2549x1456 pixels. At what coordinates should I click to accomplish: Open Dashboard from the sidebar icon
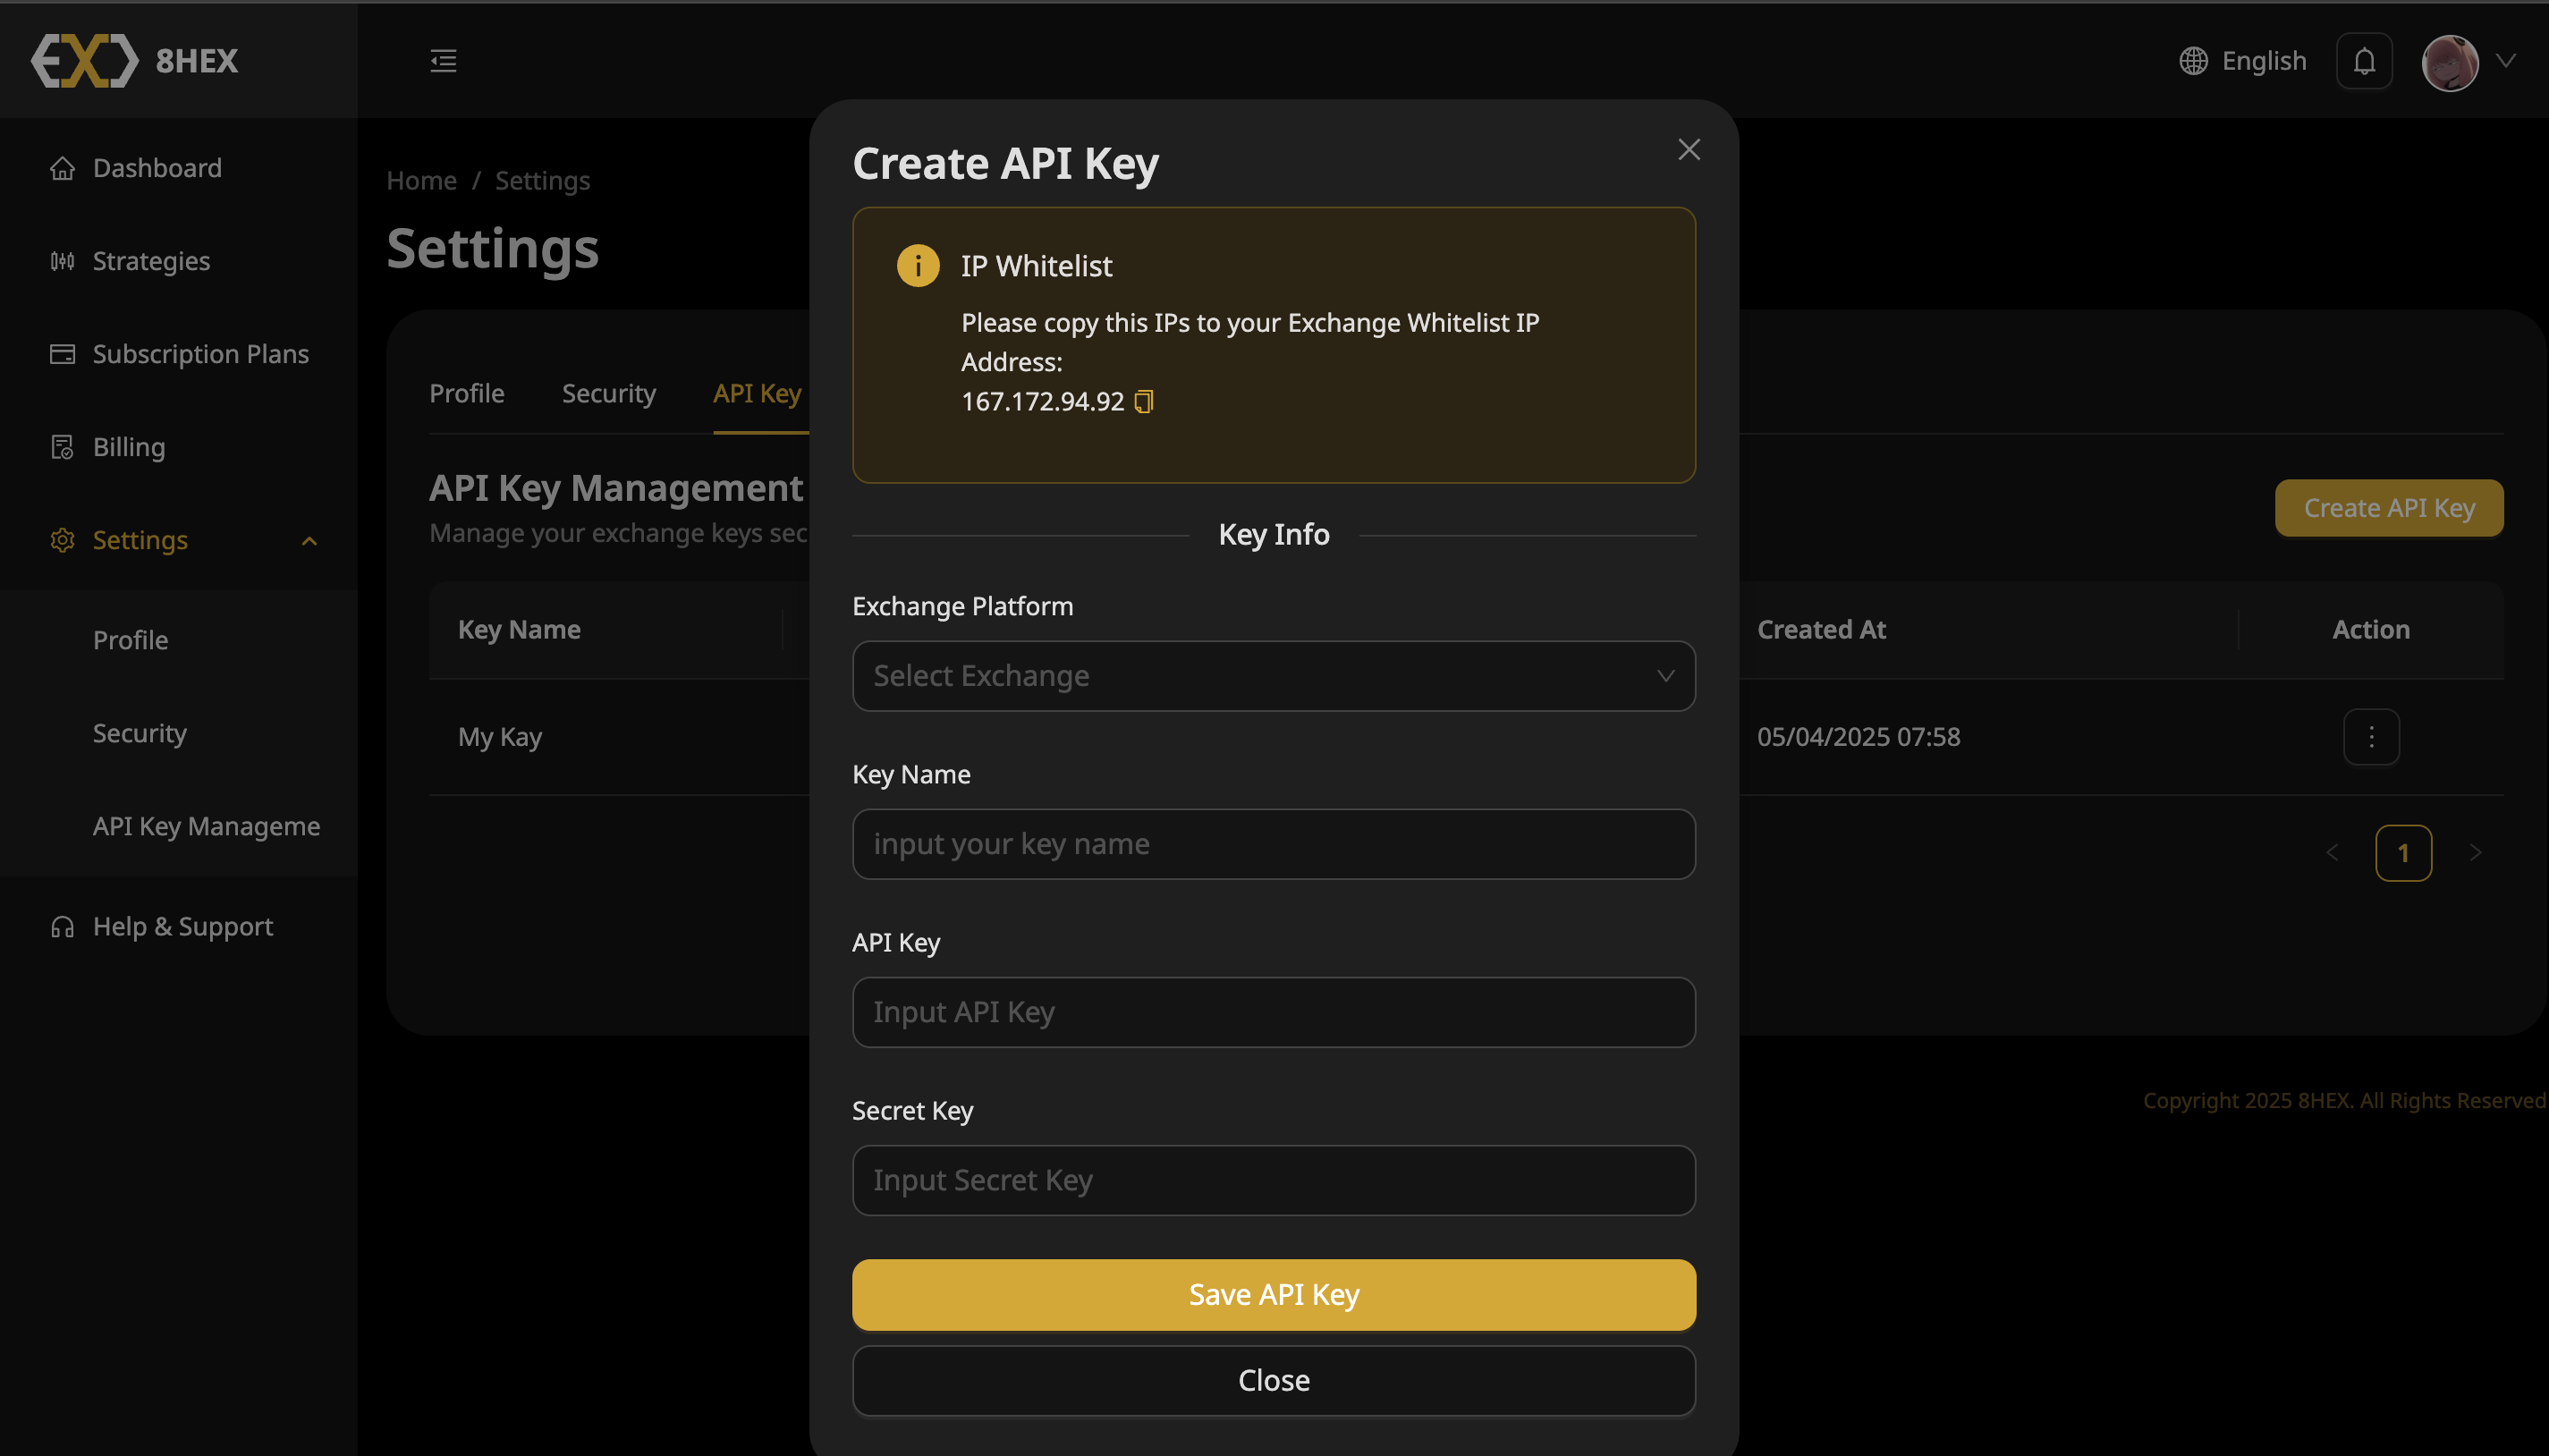[x=62, y=167]
